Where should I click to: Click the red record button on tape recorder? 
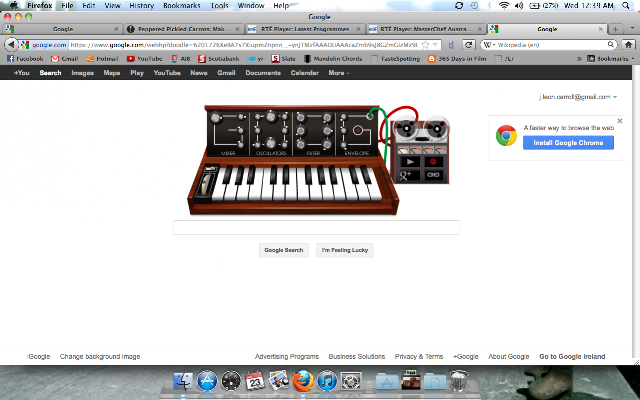click(x=433, y=162)
